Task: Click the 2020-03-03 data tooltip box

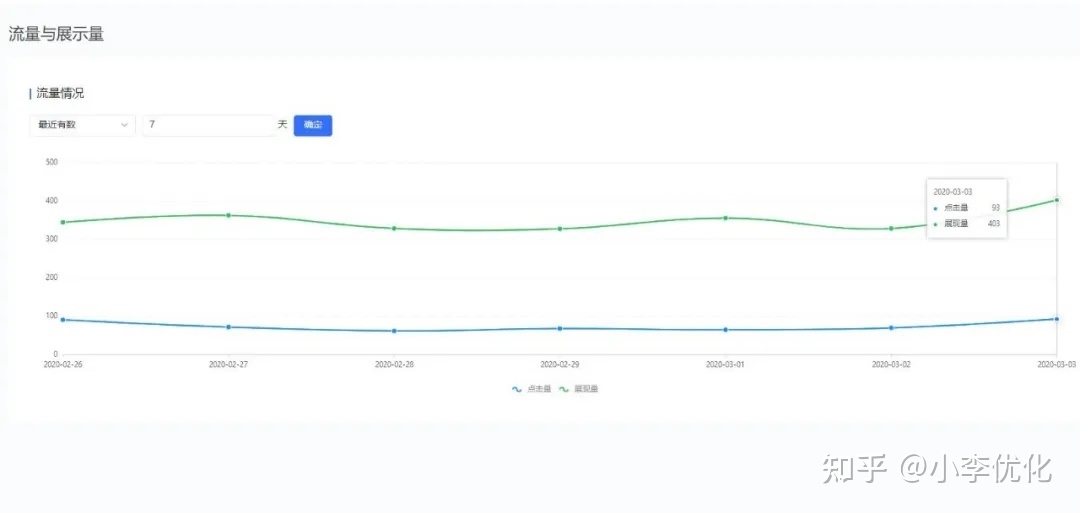Action: pyautogui.click(x=965, y=208)
